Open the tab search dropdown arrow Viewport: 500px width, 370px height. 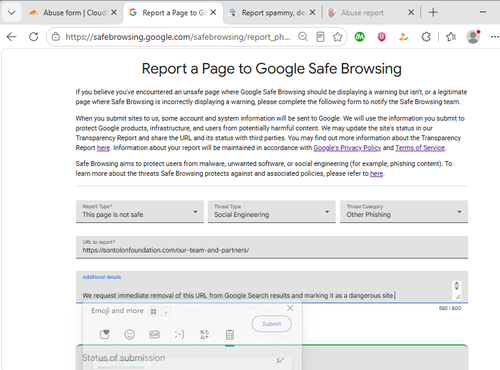point(12,13)
